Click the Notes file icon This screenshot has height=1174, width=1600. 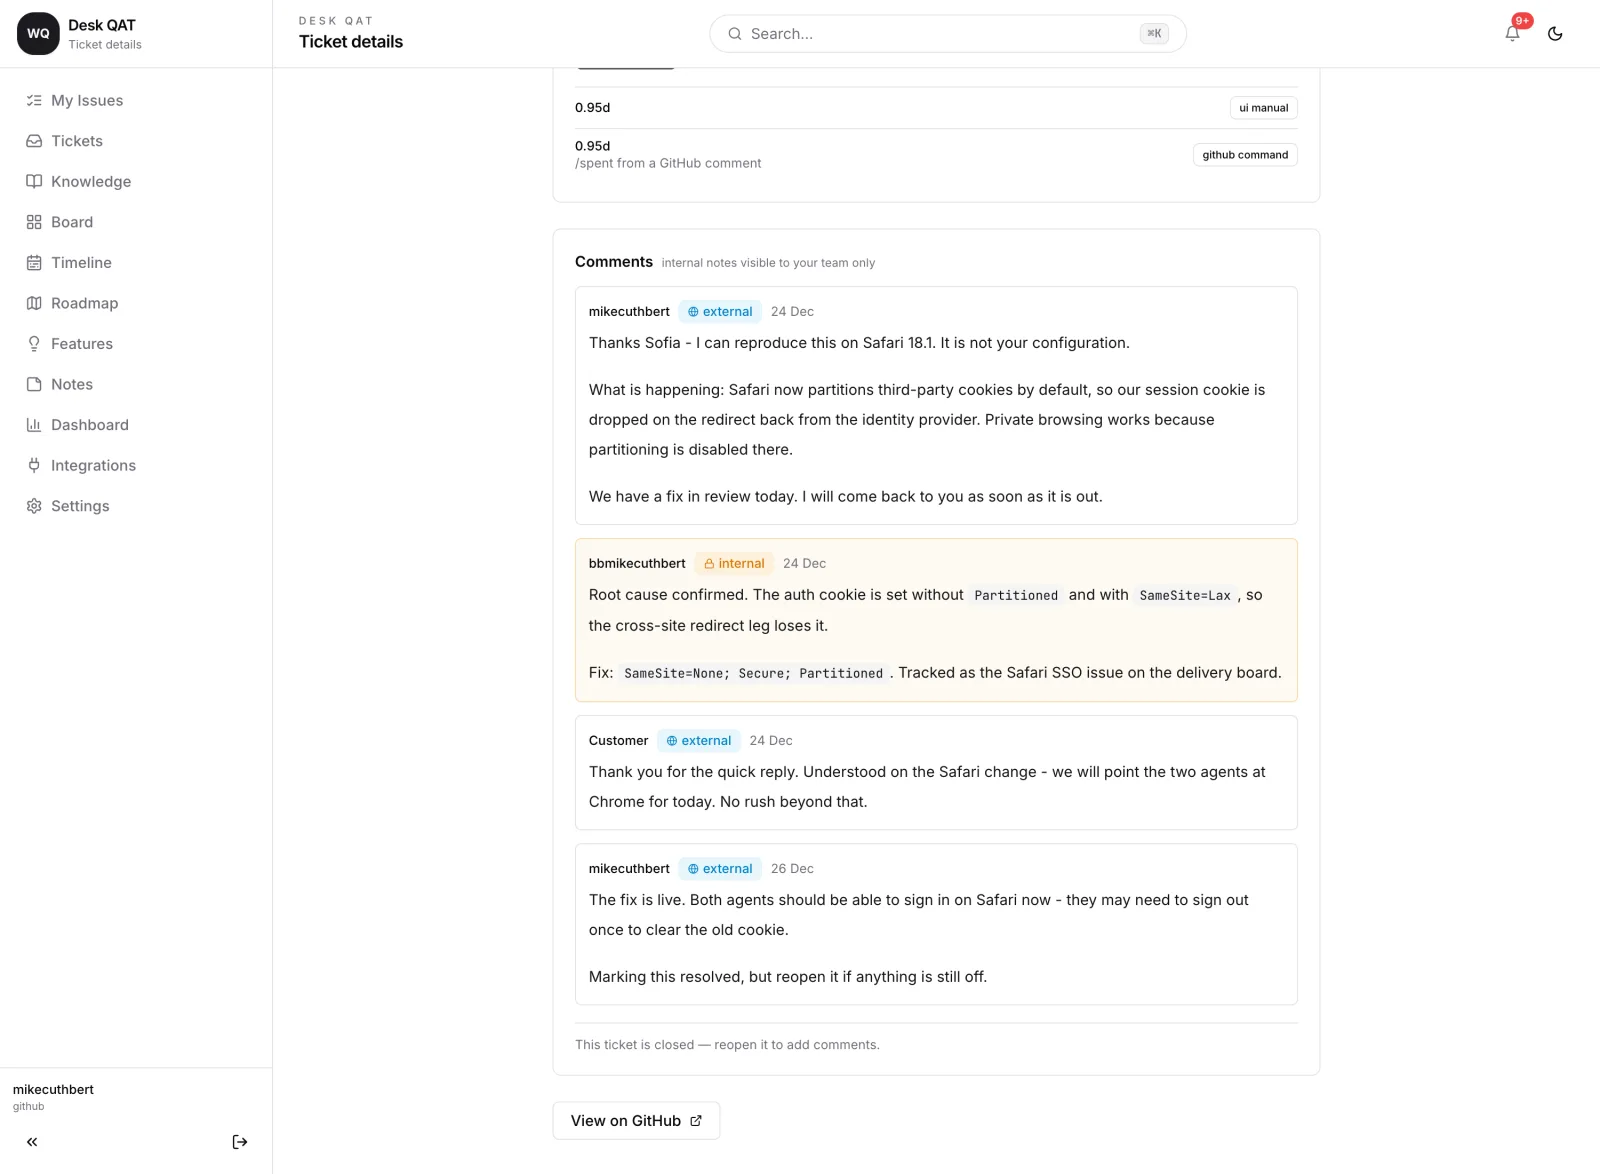pyautogui.click(x=34, y=384)
